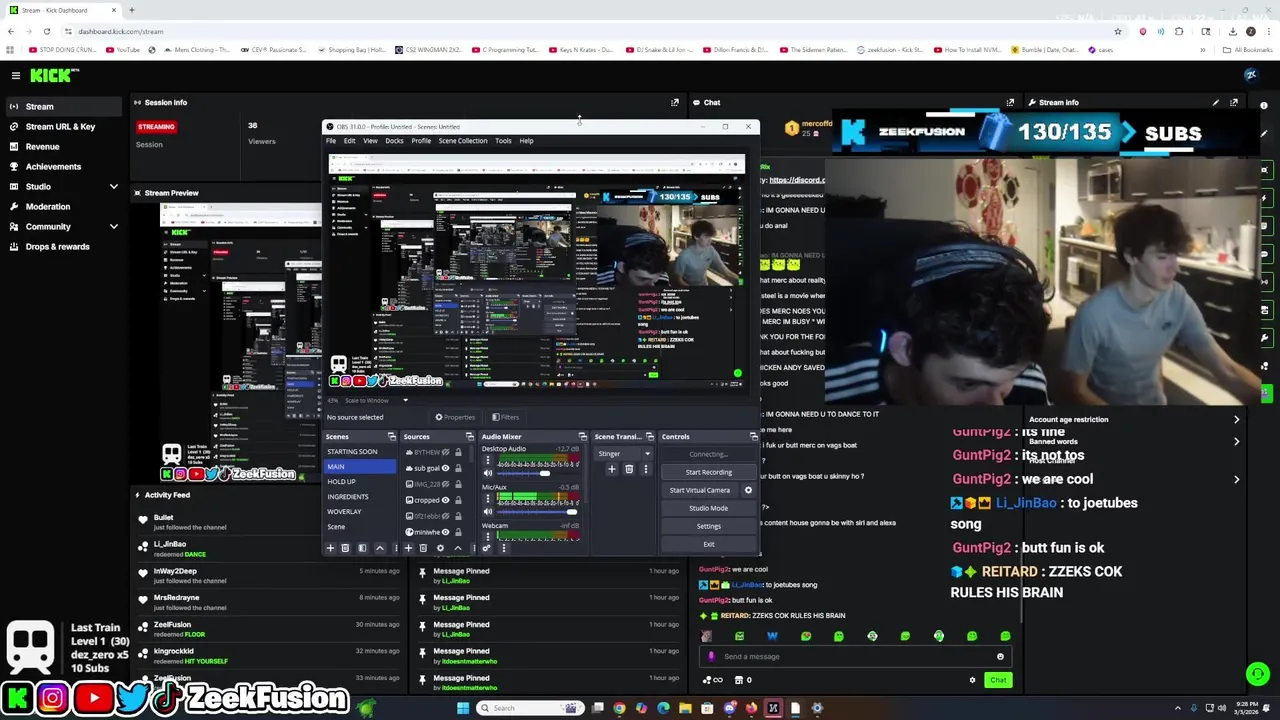1280x720 pixels.
Task: Mute Desktop Audio speaker icon
Action: click(x=488, y=474)
